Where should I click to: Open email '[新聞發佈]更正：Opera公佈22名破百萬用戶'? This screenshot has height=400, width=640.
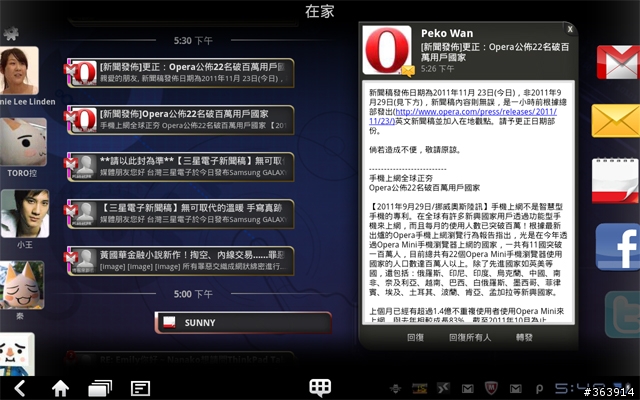[180, 73]
